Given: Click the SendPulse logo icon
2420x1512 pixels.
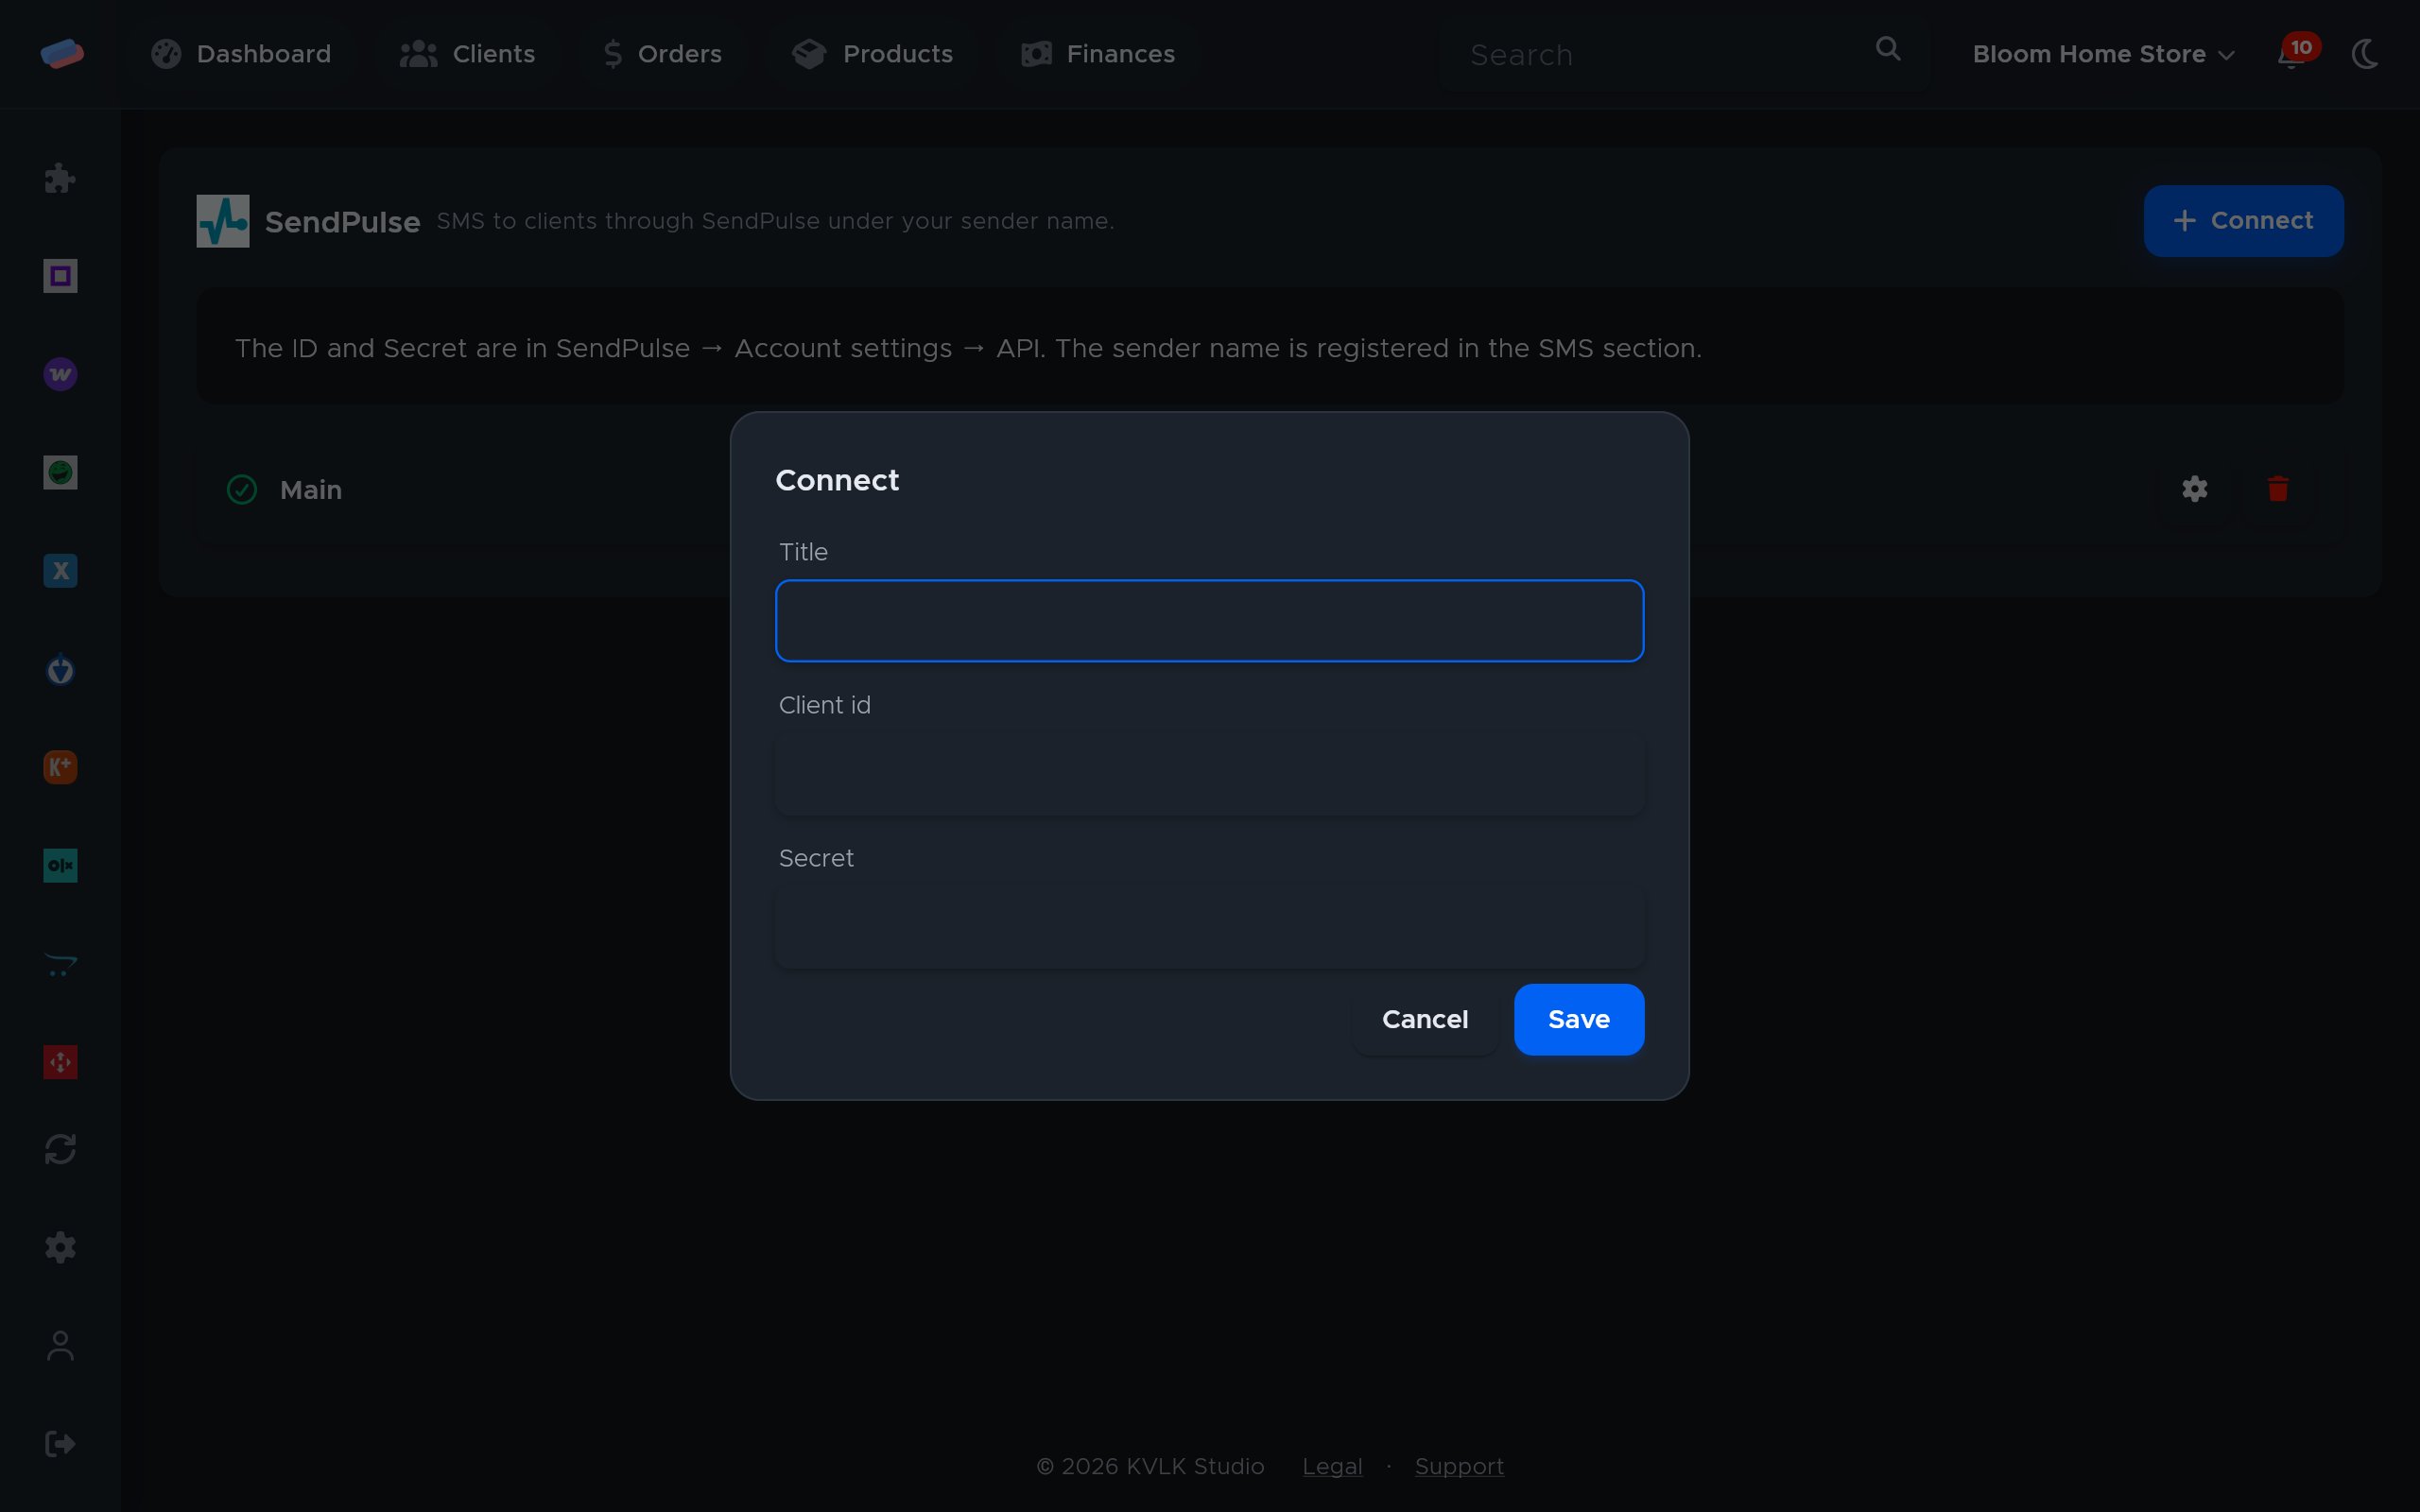Looking at the screenshot, I should 223,221.
